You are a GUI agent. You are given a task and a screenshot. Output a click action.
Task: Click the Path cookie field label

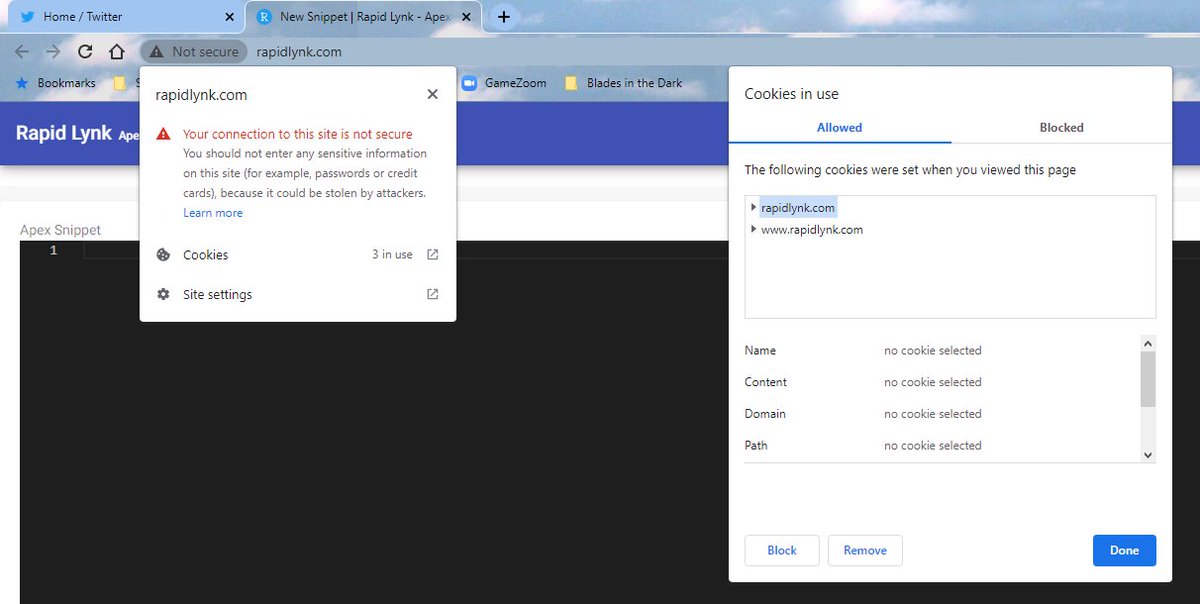[x=756, y=446]
